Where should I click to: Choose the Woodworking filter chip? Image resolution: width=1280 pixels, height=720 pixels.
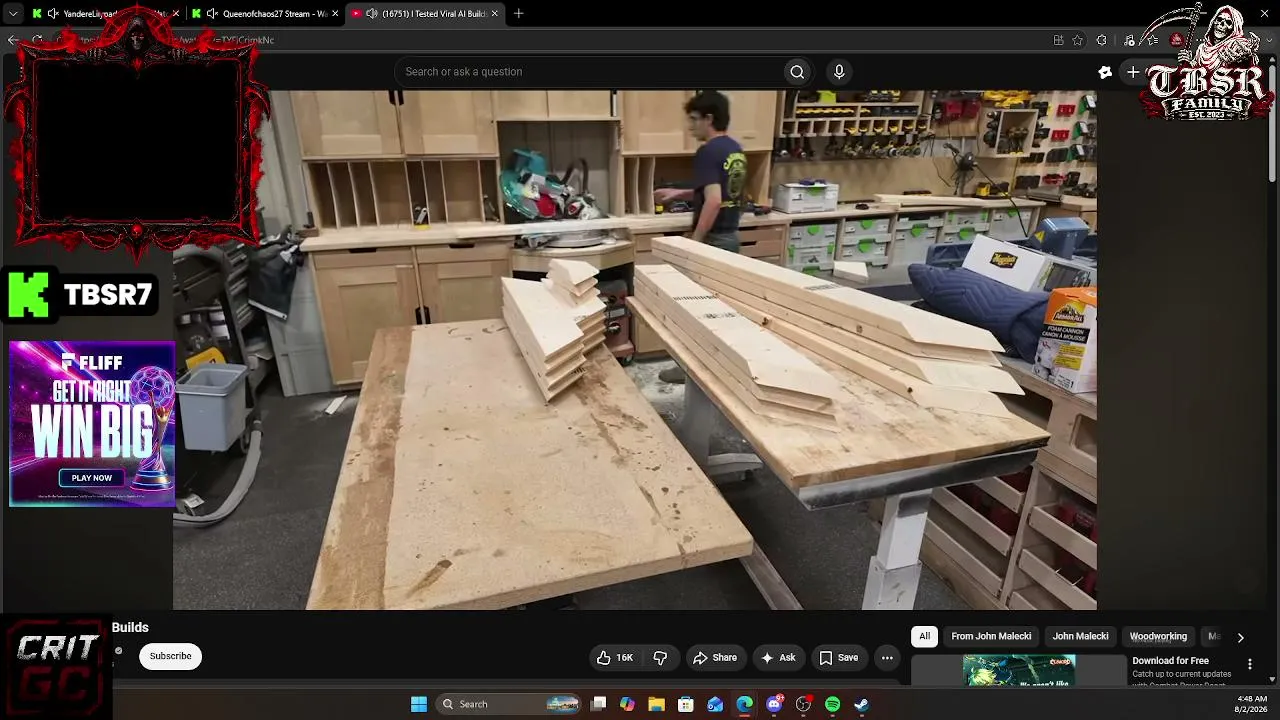point(1158,636)
